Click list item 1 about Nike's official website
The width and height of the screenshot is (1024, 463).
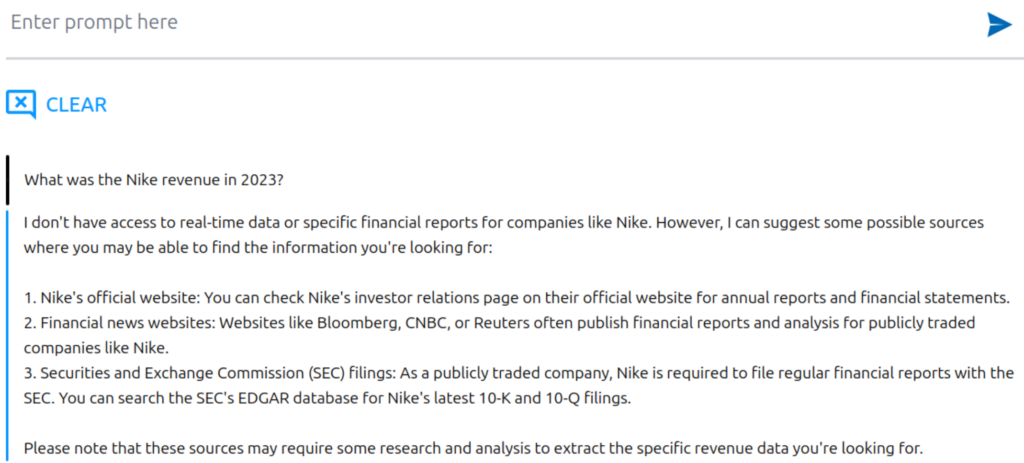click(x=517, y=298)
